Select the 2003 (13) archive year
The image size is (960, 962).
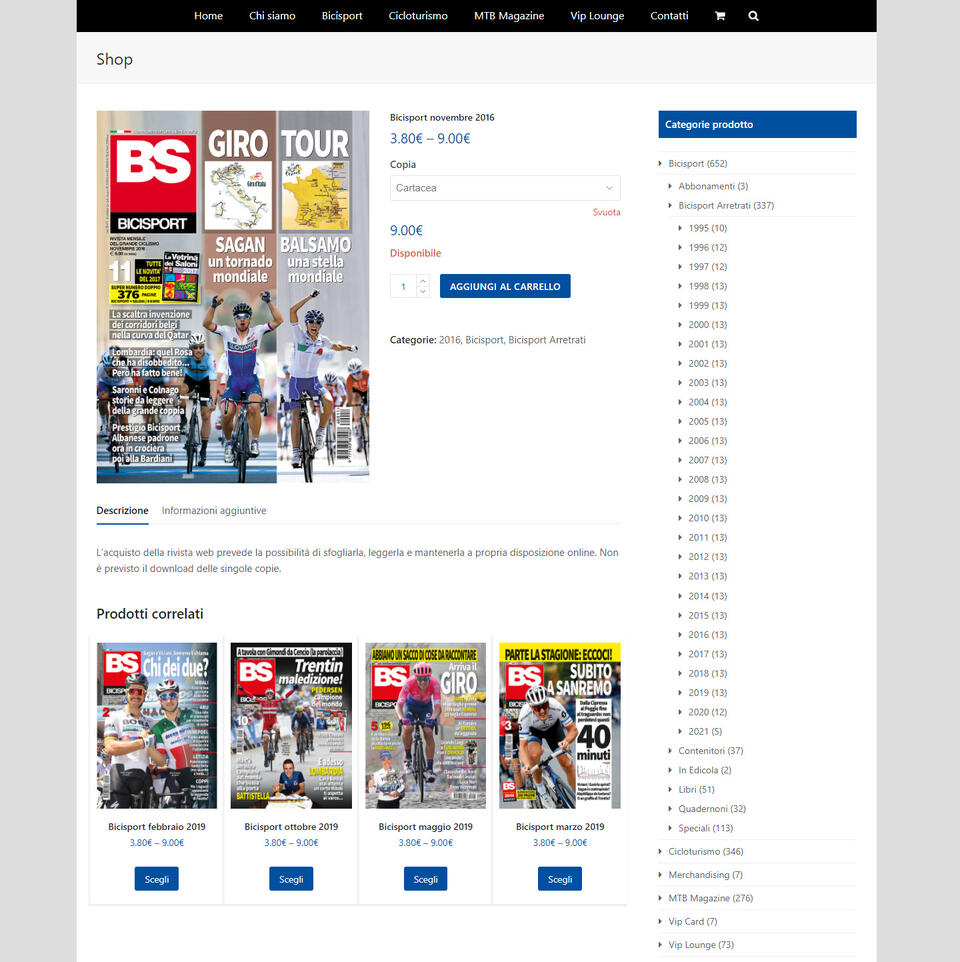click(707, 383)
